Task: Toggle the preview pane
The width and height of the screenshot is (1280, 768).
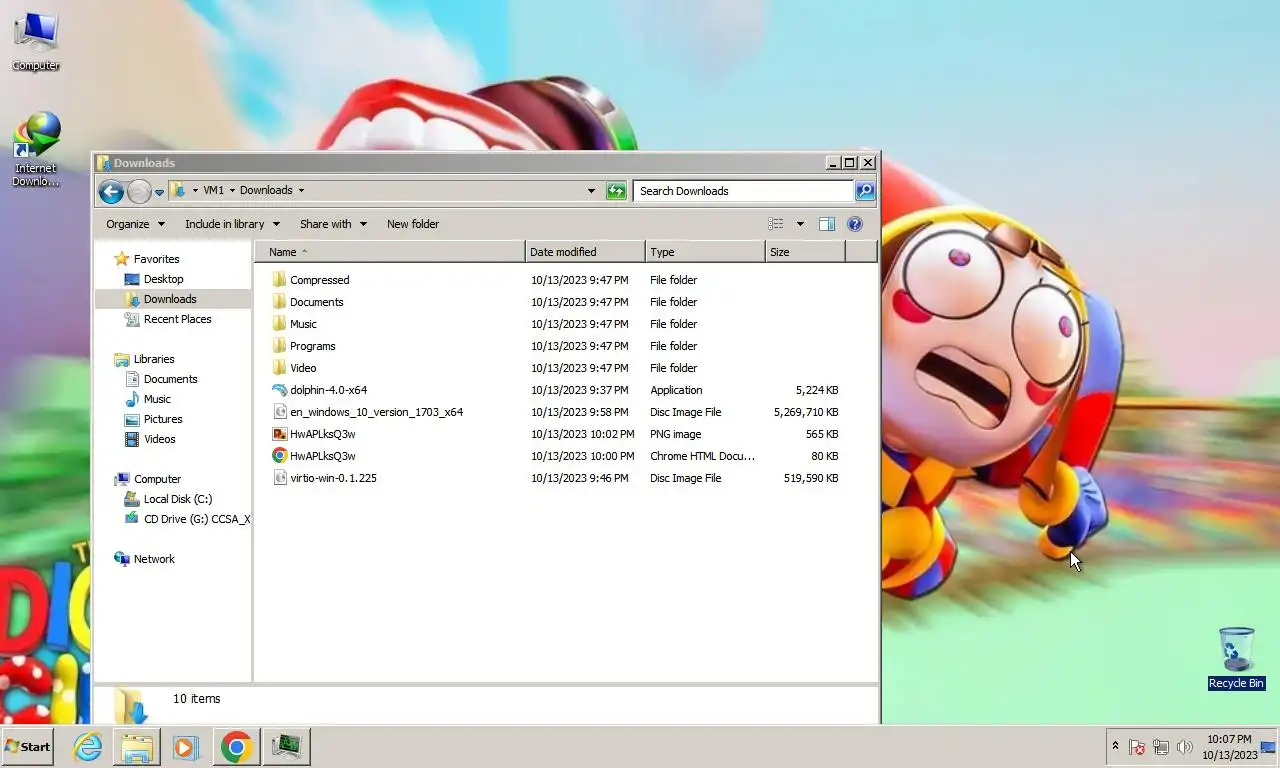Action: (827, 224)
